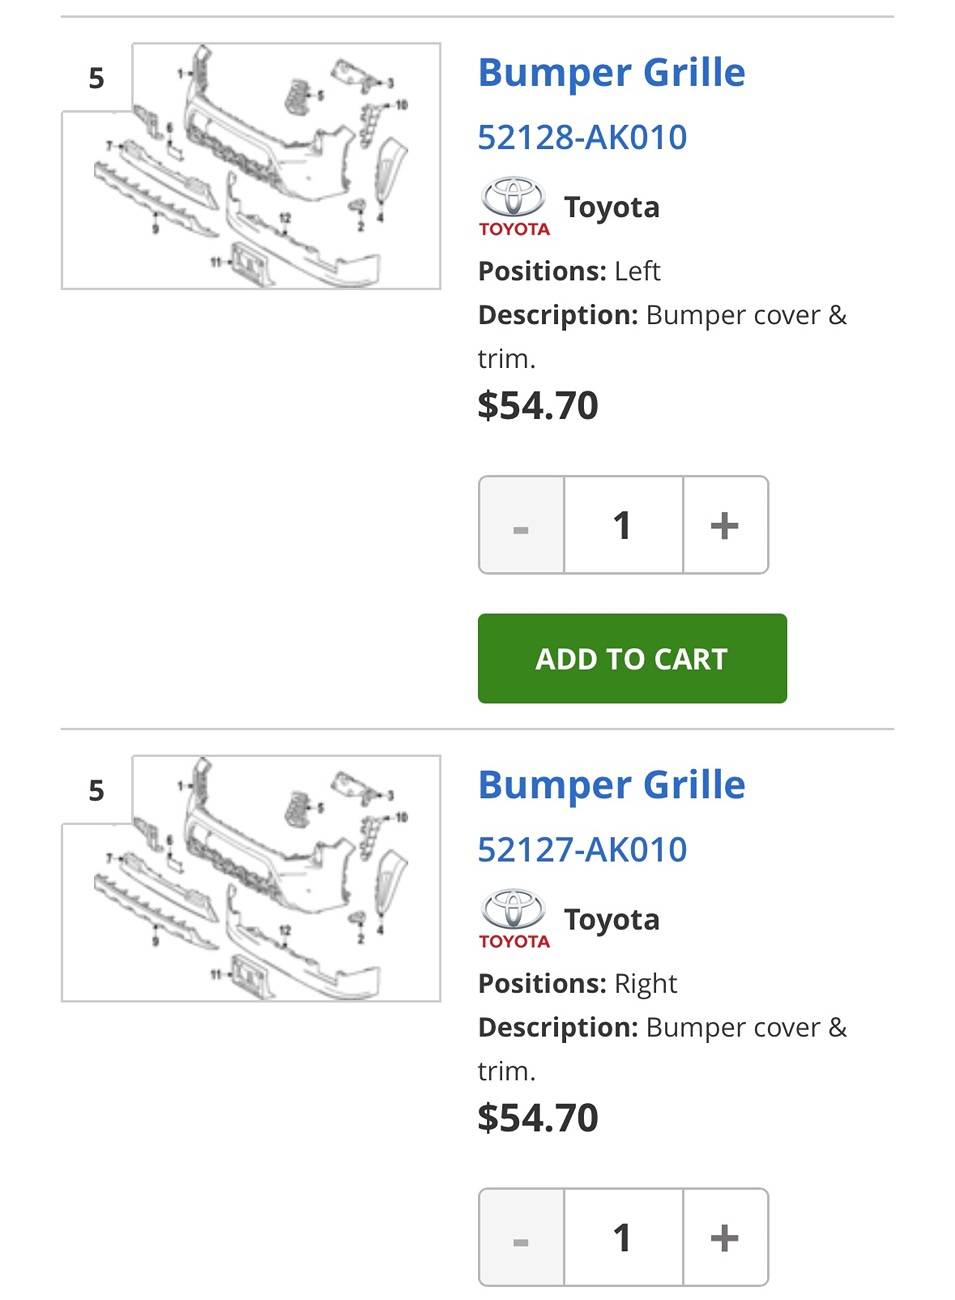Open part number 52127-AK010 link

pyautogui.click(x=582, y=849)
